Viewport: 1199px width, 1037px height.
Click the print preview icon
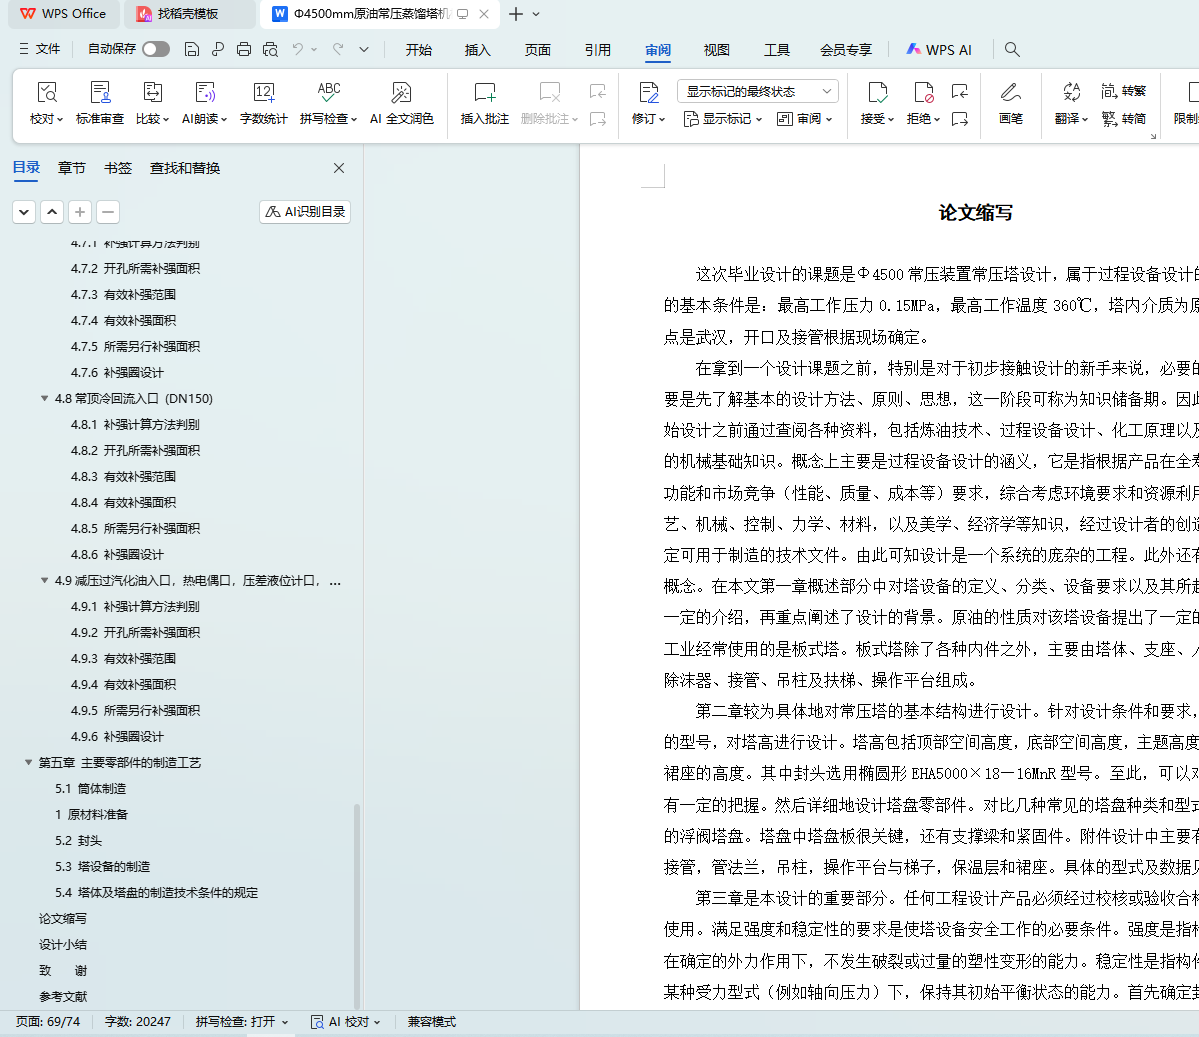pos(270,50)
